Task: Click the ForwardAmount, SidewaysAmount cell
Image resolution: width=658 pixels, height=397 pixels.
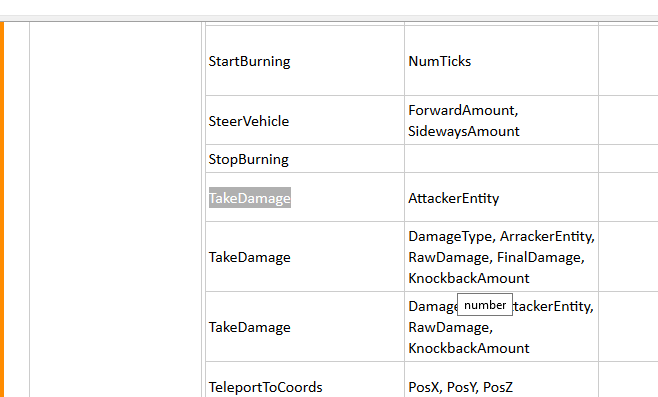Action: click(x=501, y=120)
